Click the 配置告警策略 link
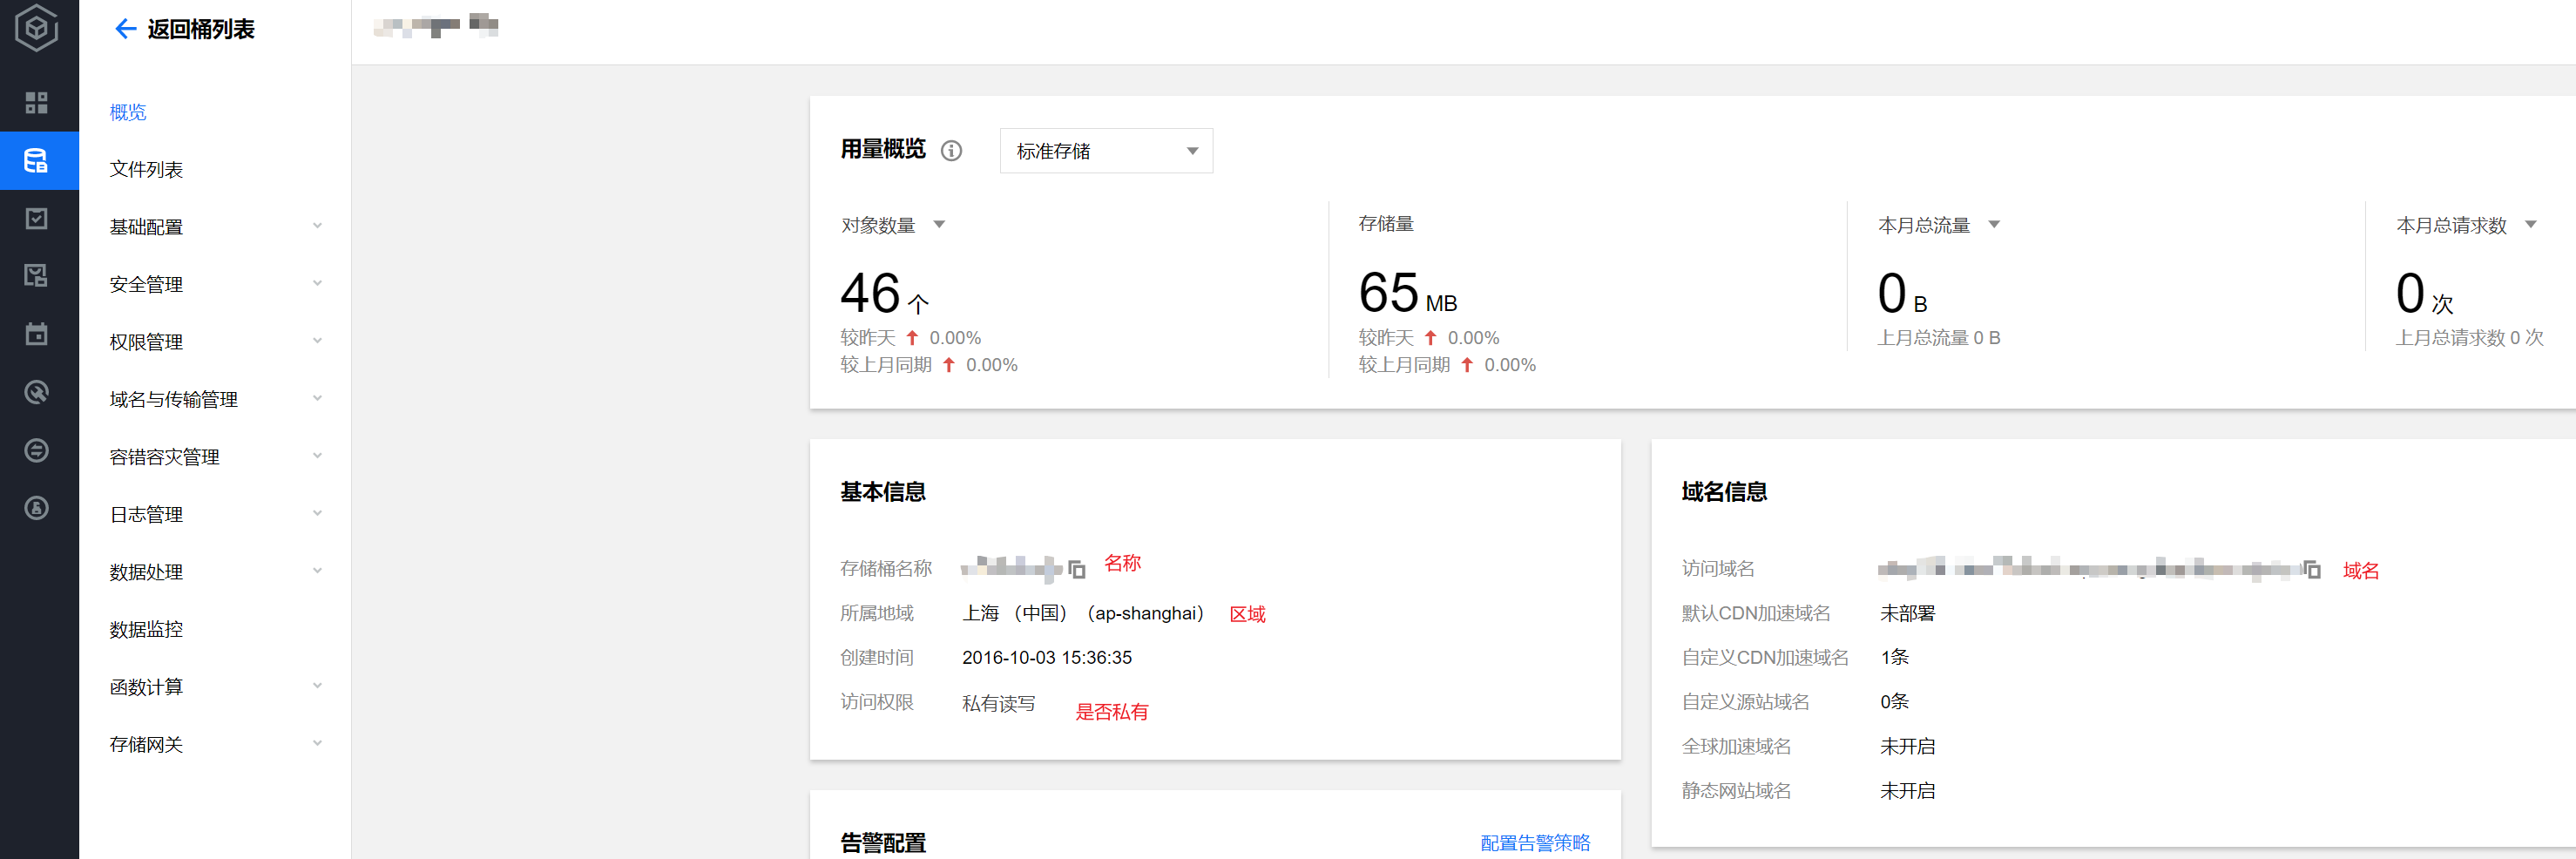Image resolution: width=2576 pixels, height=859 pixels. pyautogui.click(x=1534, y=842)
